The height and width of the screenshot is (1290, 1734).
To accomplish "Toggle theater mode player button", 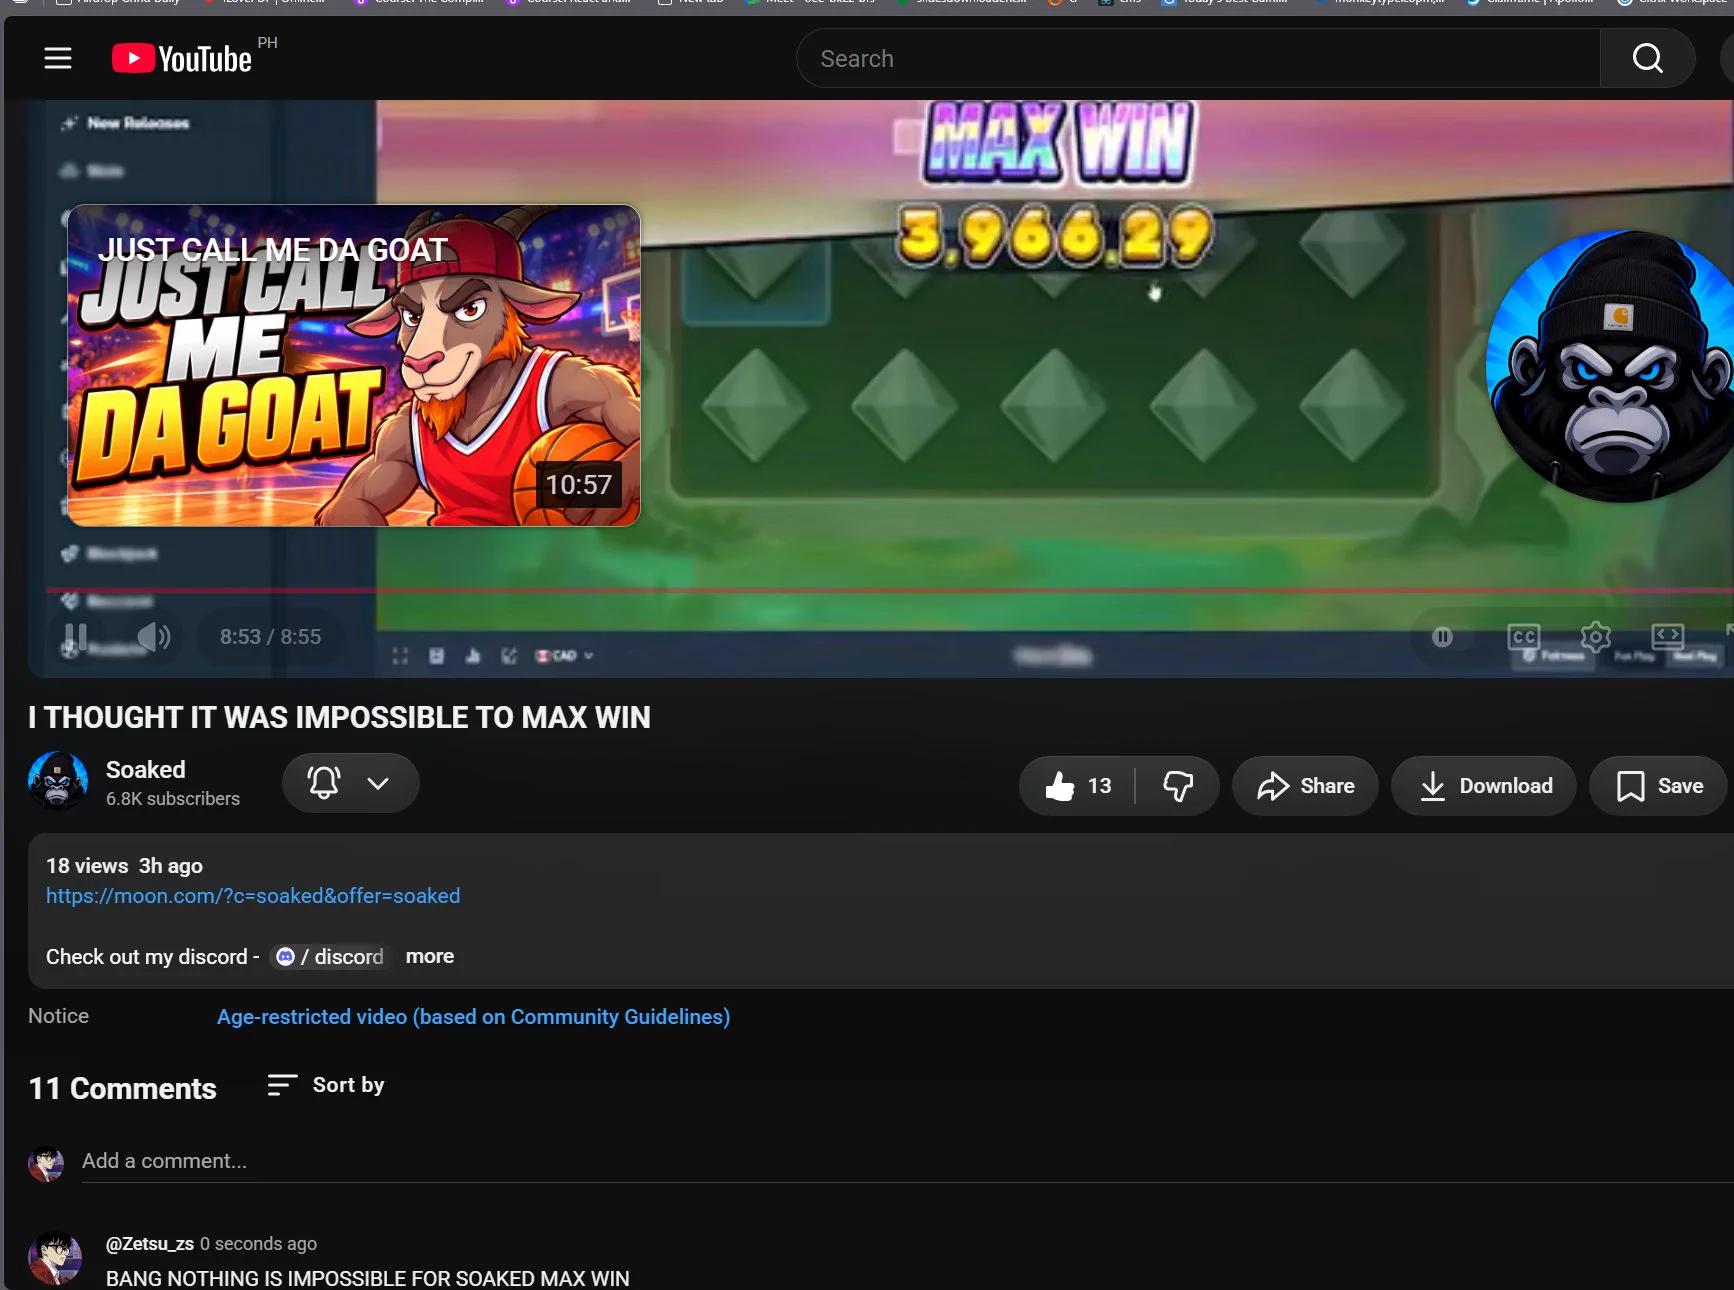I will coord(1668,636).
